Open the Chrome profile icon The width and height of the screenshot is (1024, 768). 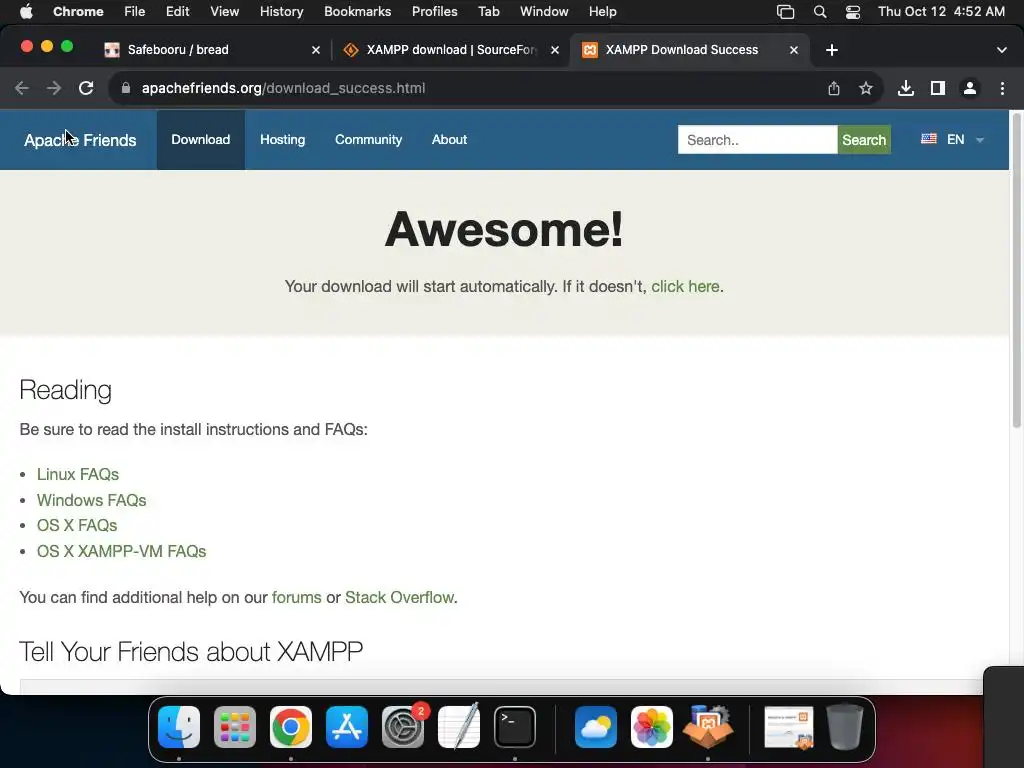click(x=970, y=88)
